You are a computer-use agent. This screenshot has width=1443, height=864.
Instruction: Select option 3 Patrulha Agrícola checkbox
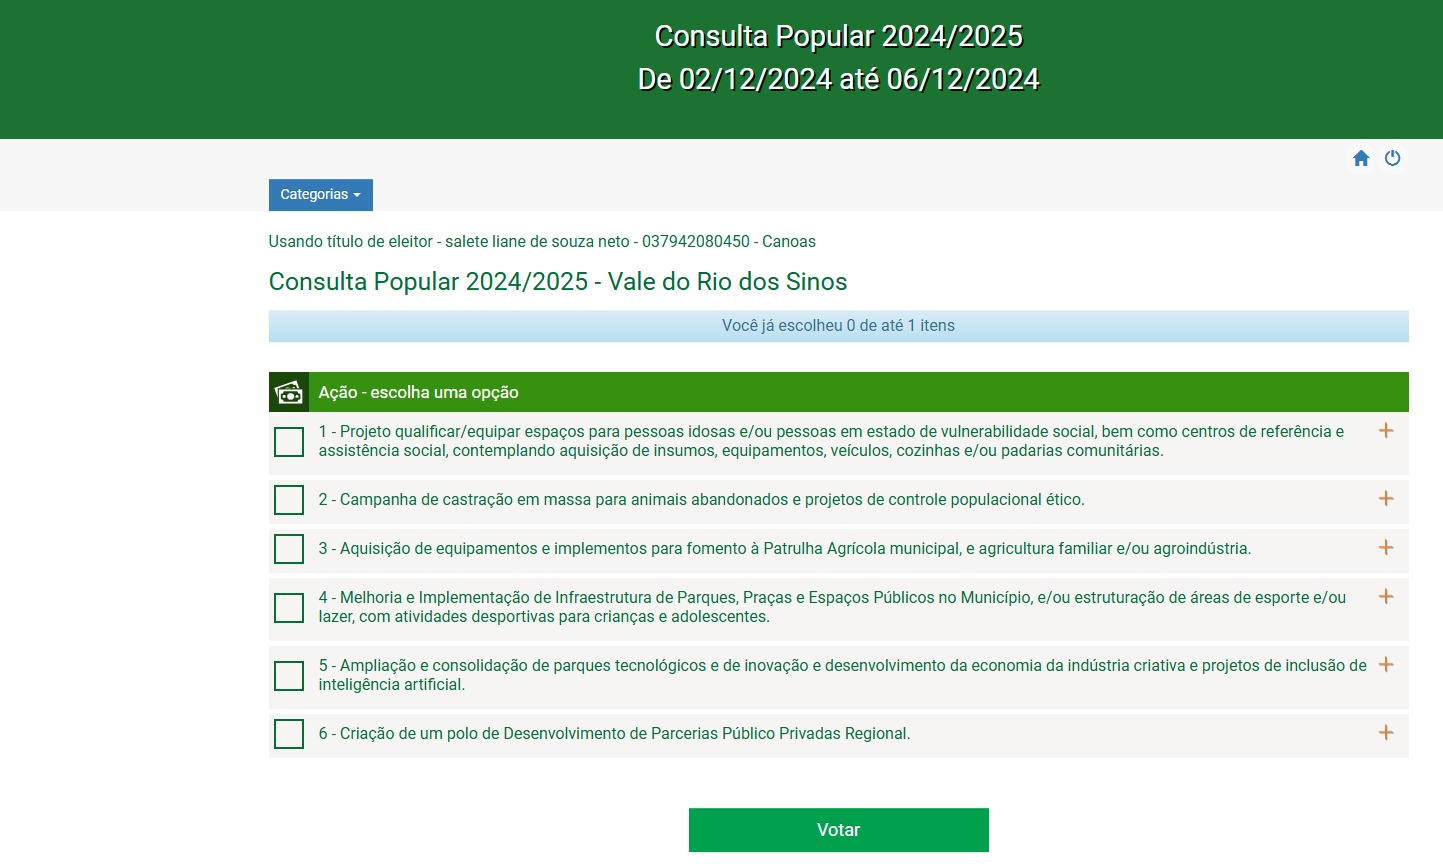point(289,549)
